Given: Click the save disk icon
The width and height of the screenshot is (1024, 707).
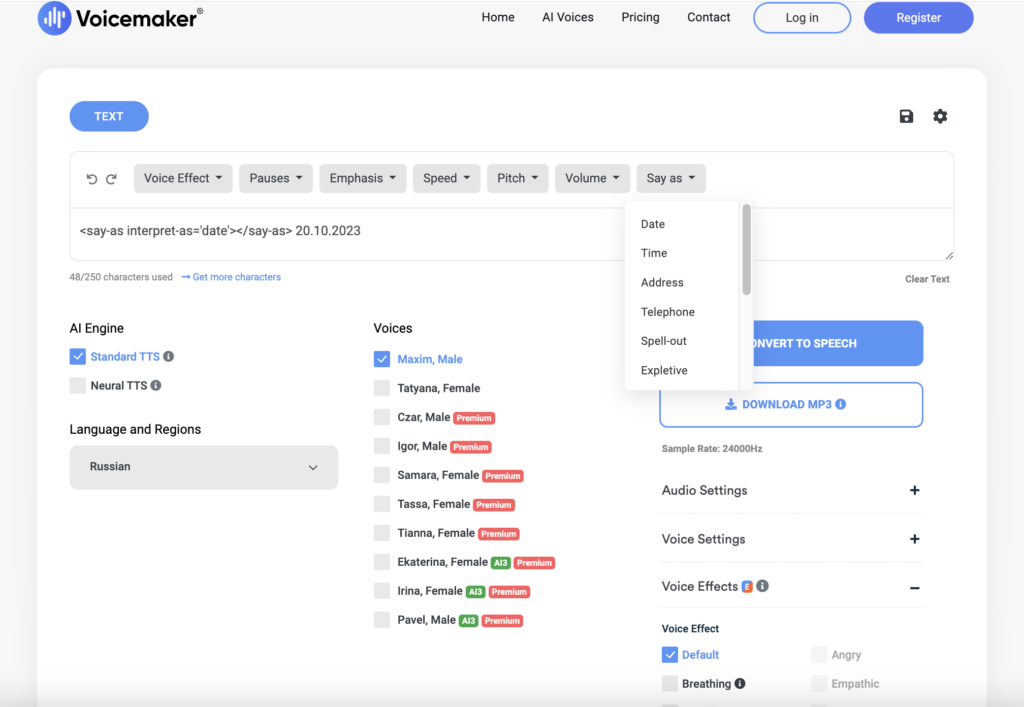Looking at the screenshot, I should [906, 117].
